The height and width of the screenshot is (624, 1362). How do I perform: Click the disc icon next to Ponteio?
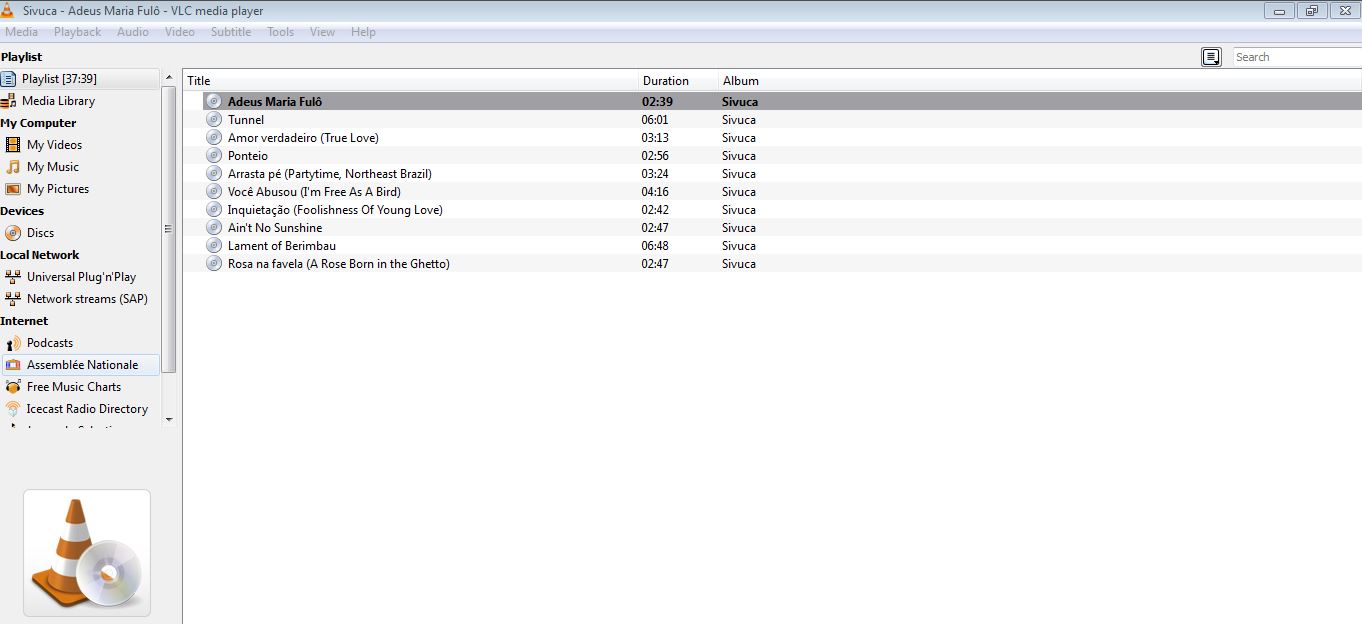pyautogui.click(x=213, y=155)
